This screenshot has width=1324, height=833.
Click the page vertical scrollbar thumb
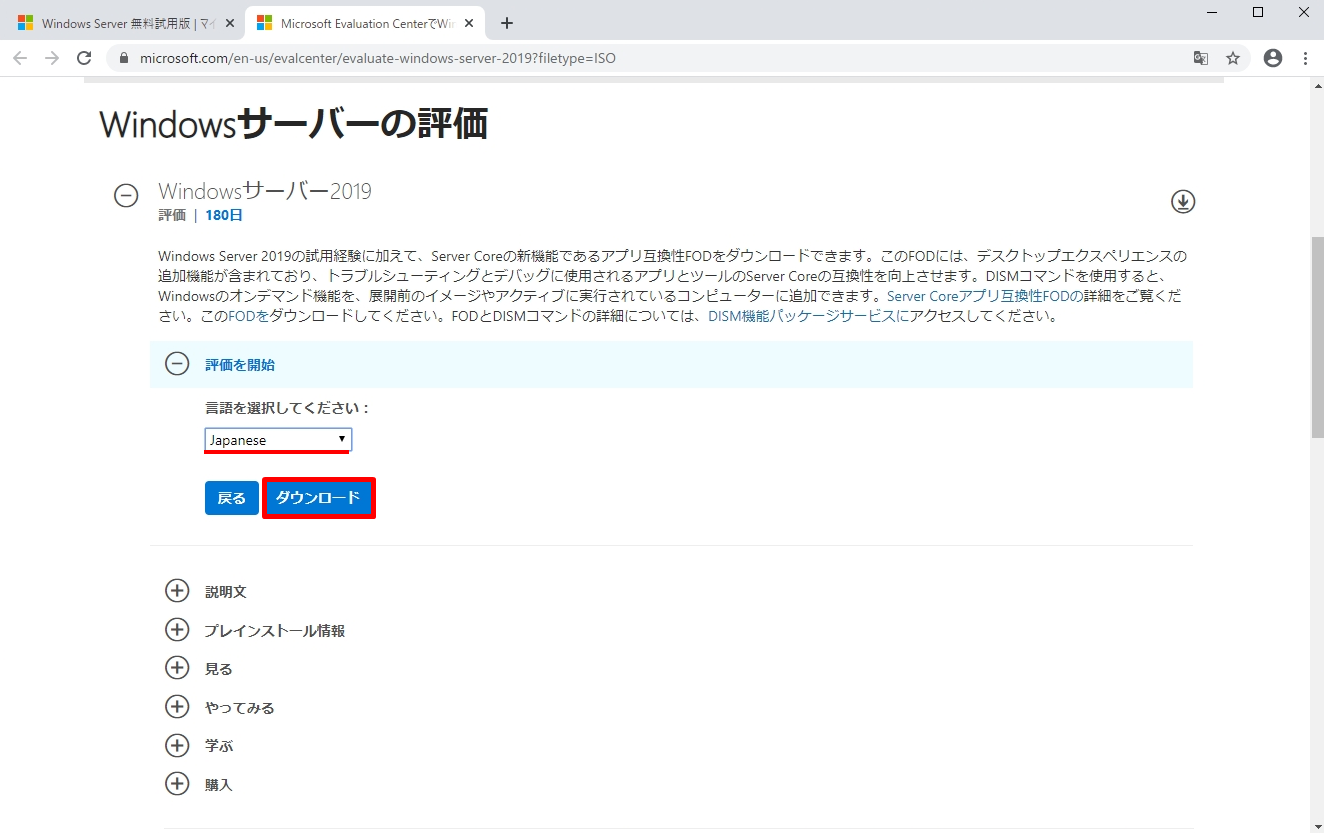pyautogui.click(x=1317, y=337)
